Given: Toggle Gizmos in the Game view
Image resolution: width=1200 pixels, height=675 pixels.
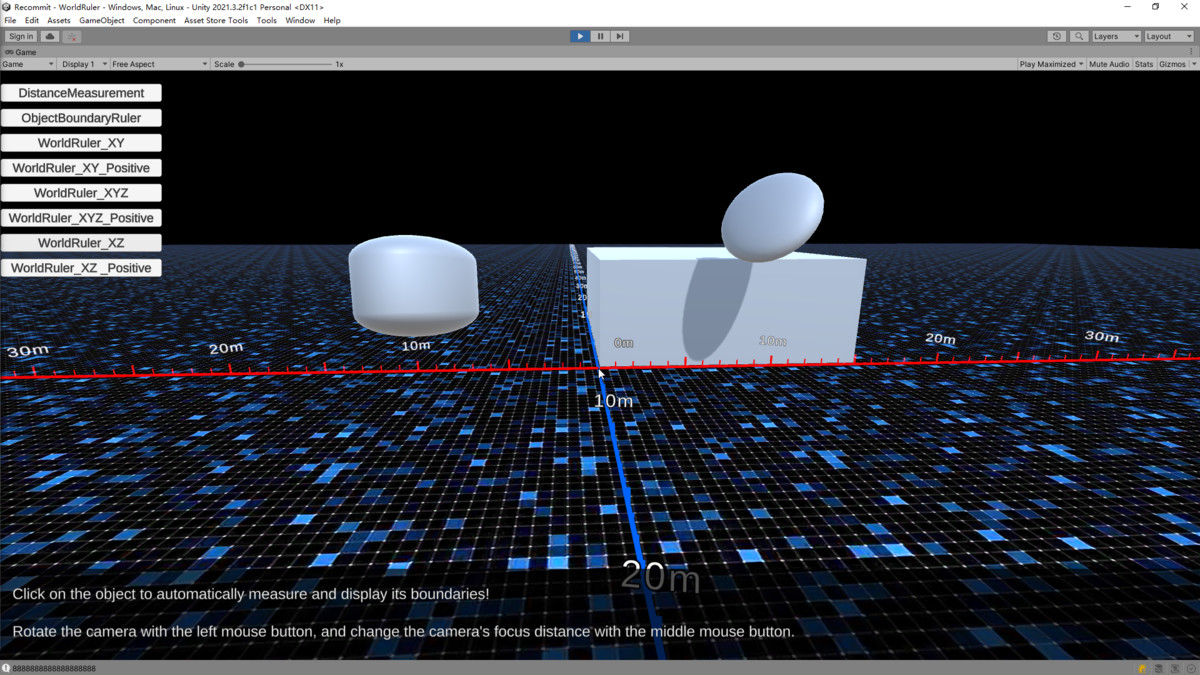Looking at the screenshot, I should pyautogui.click(x=1172, y=64).
